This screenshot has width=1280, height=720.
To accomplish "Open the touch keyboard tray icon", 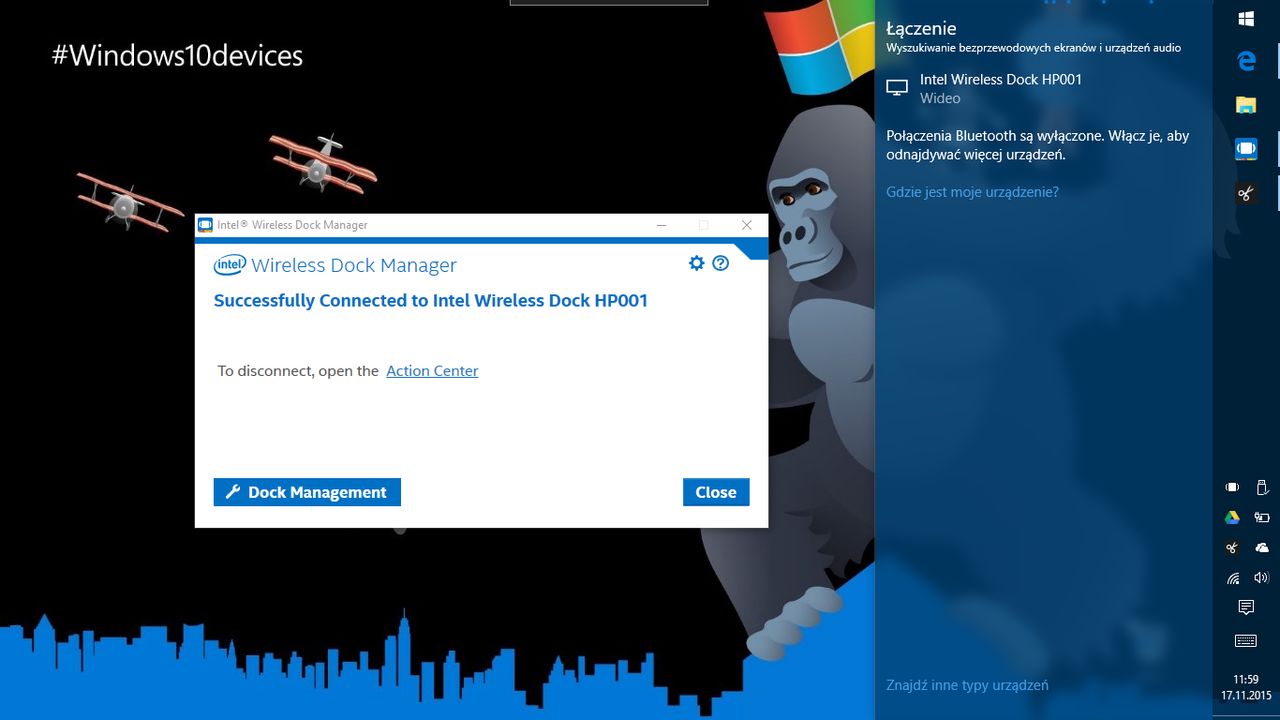I will (x=1246, y=641).
